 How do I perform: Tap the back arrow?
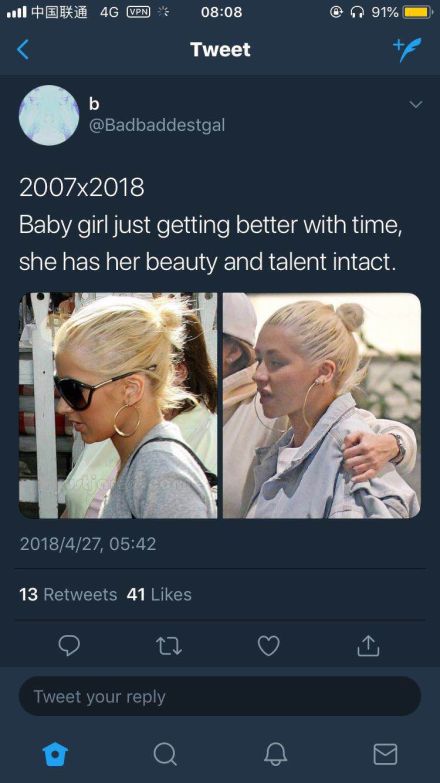pyautogui.click(x=22, y=49)
